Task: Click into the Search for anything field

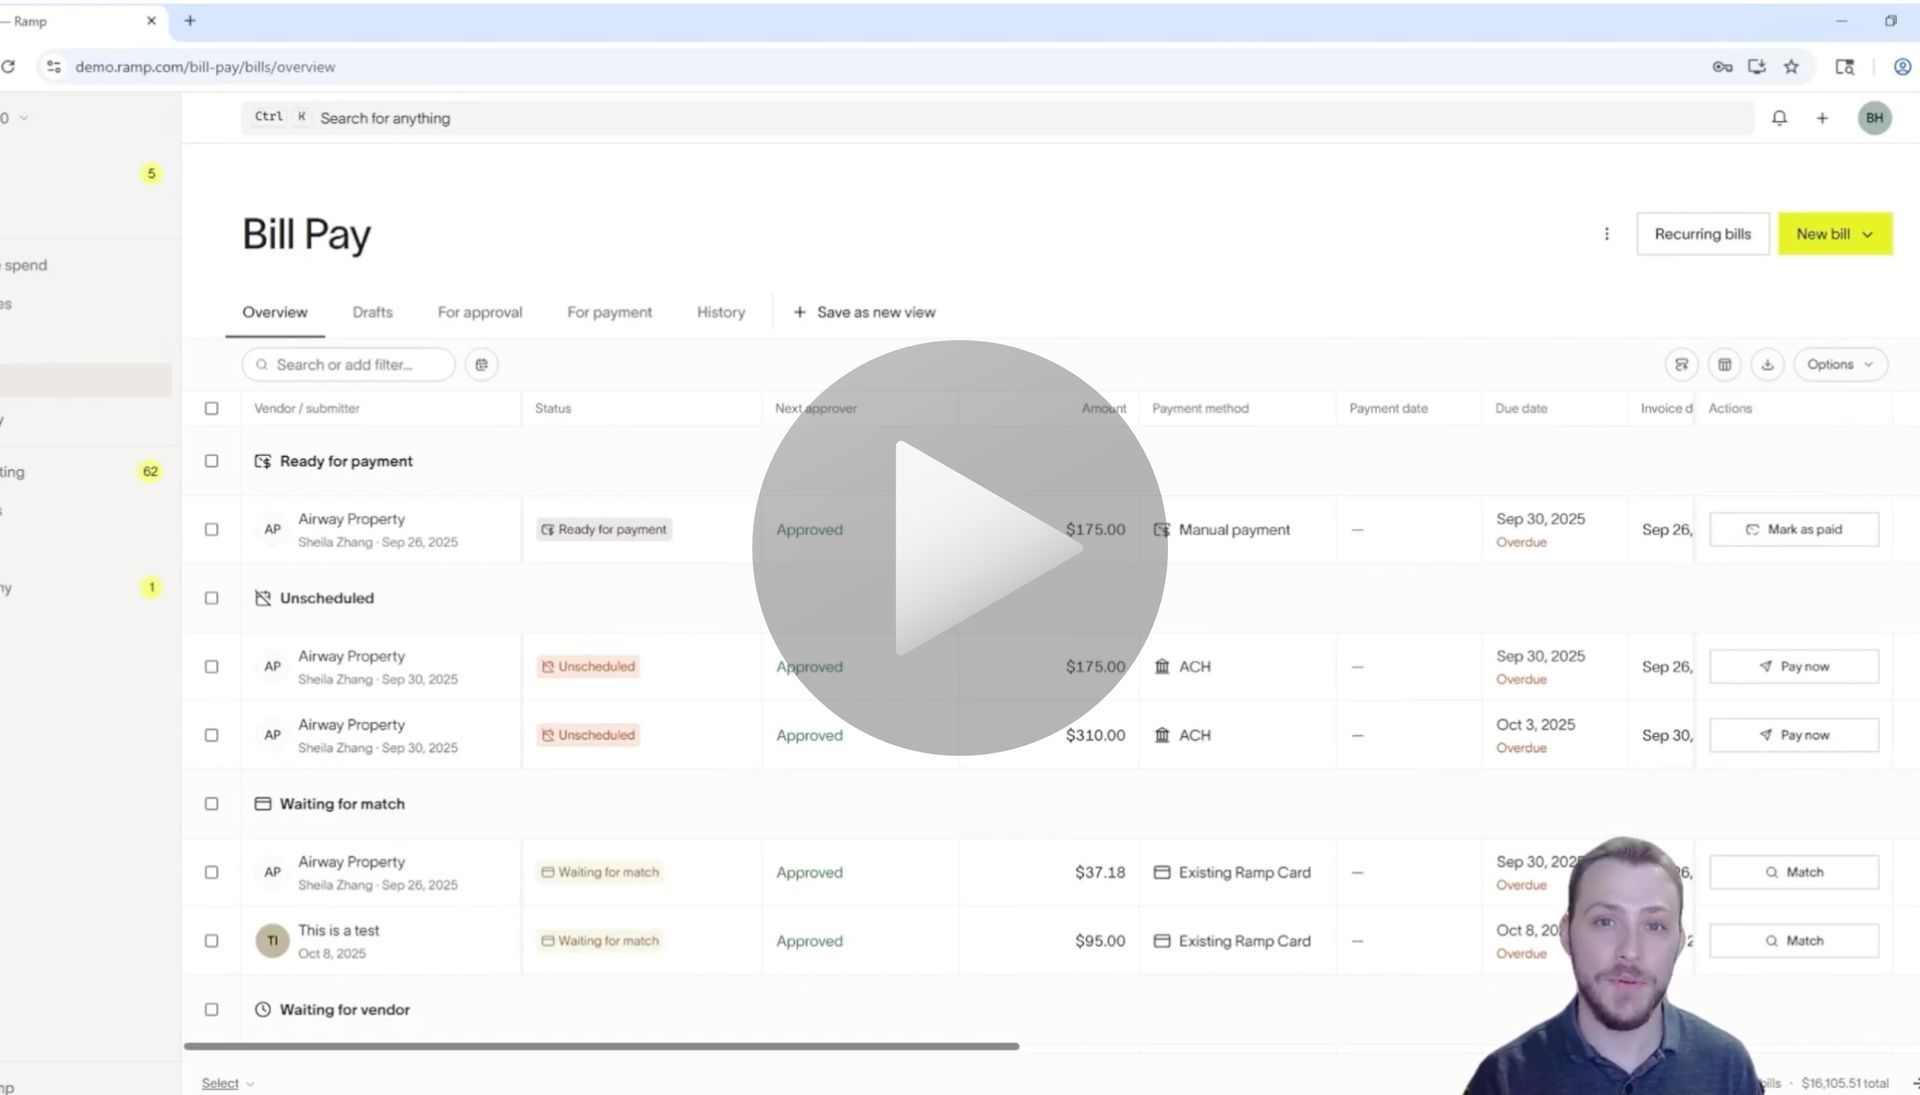Action: pyautogui.click(x=600, y=117)
